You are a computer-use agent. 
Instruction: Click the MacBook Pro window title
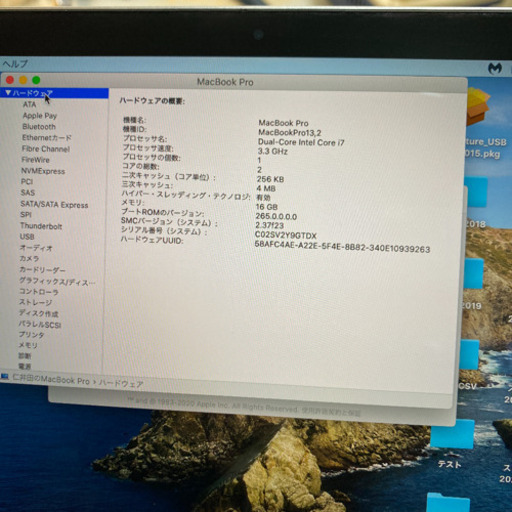225,82
